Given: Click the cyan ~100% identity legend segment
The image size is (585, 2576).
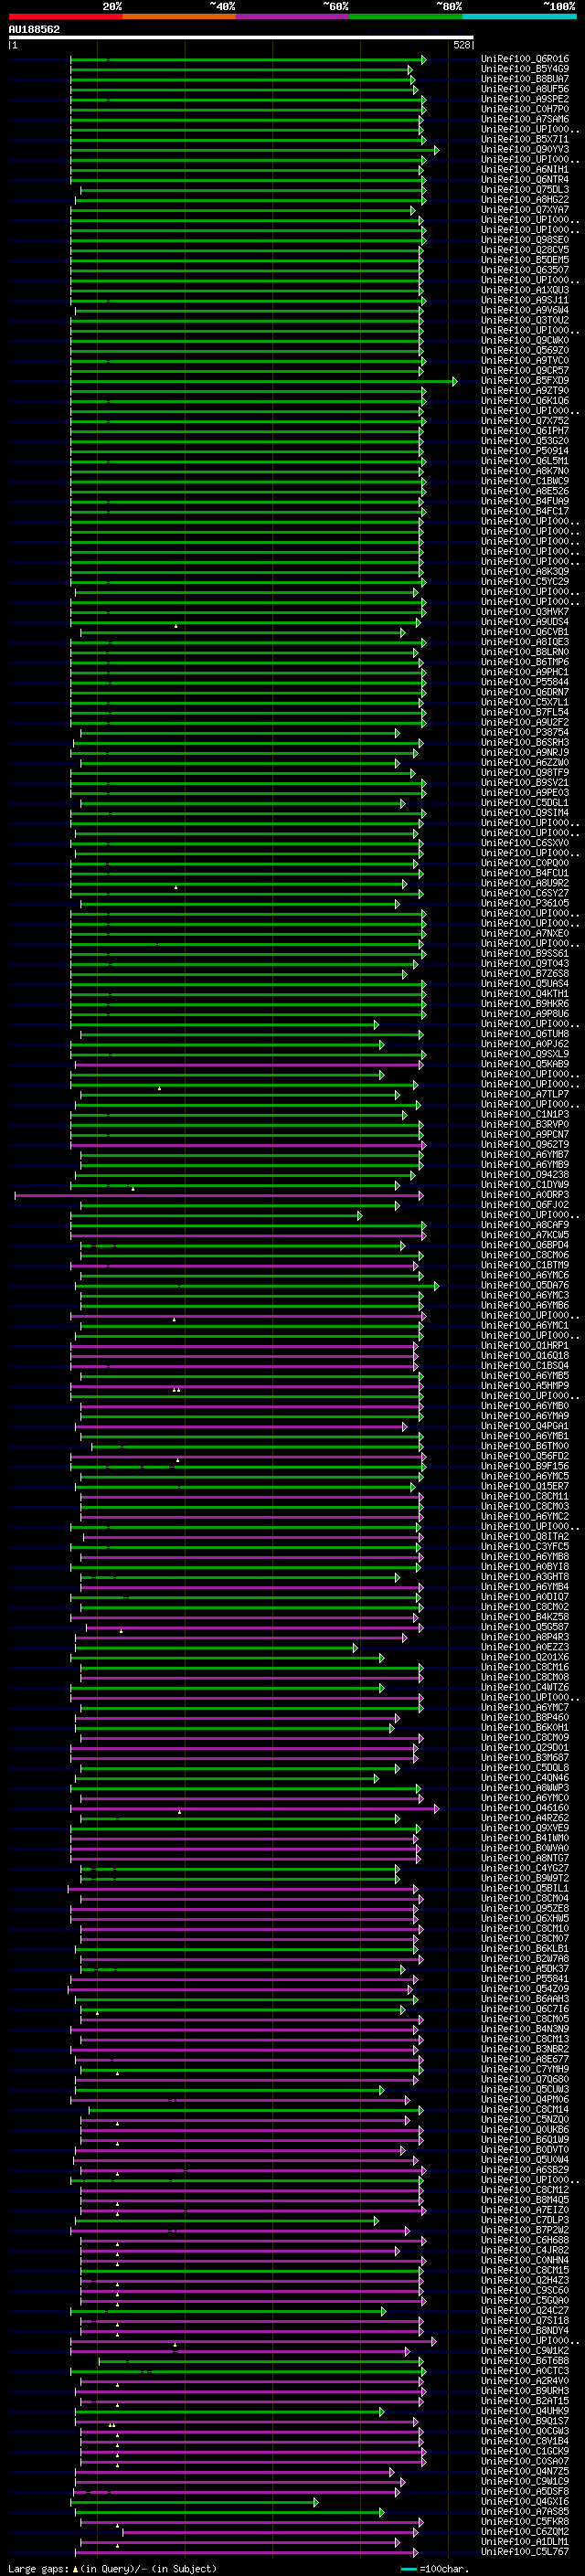Looking at the screenshot, I should point(520,17).
